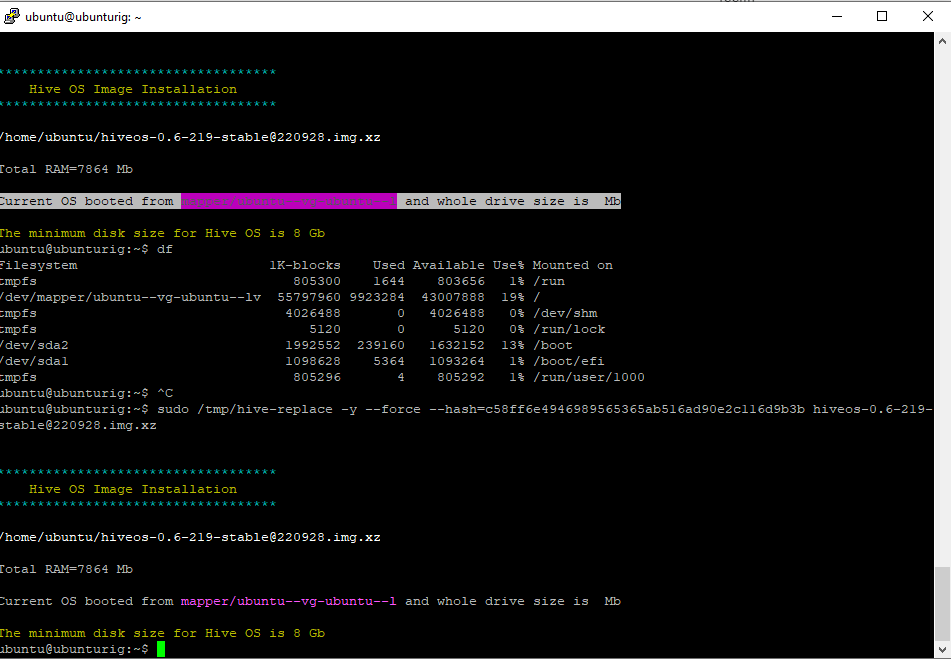Click the 'sudo /tmp/hive-replace' command text
This screenshot has height=659, width=951.
[x=245, y=409]
